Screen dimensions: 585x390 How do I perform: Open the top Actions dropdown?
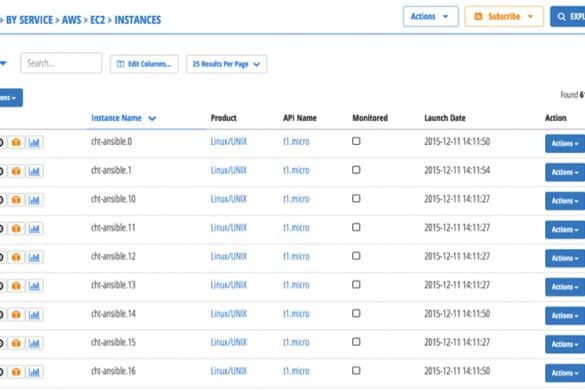pos(431,16)
